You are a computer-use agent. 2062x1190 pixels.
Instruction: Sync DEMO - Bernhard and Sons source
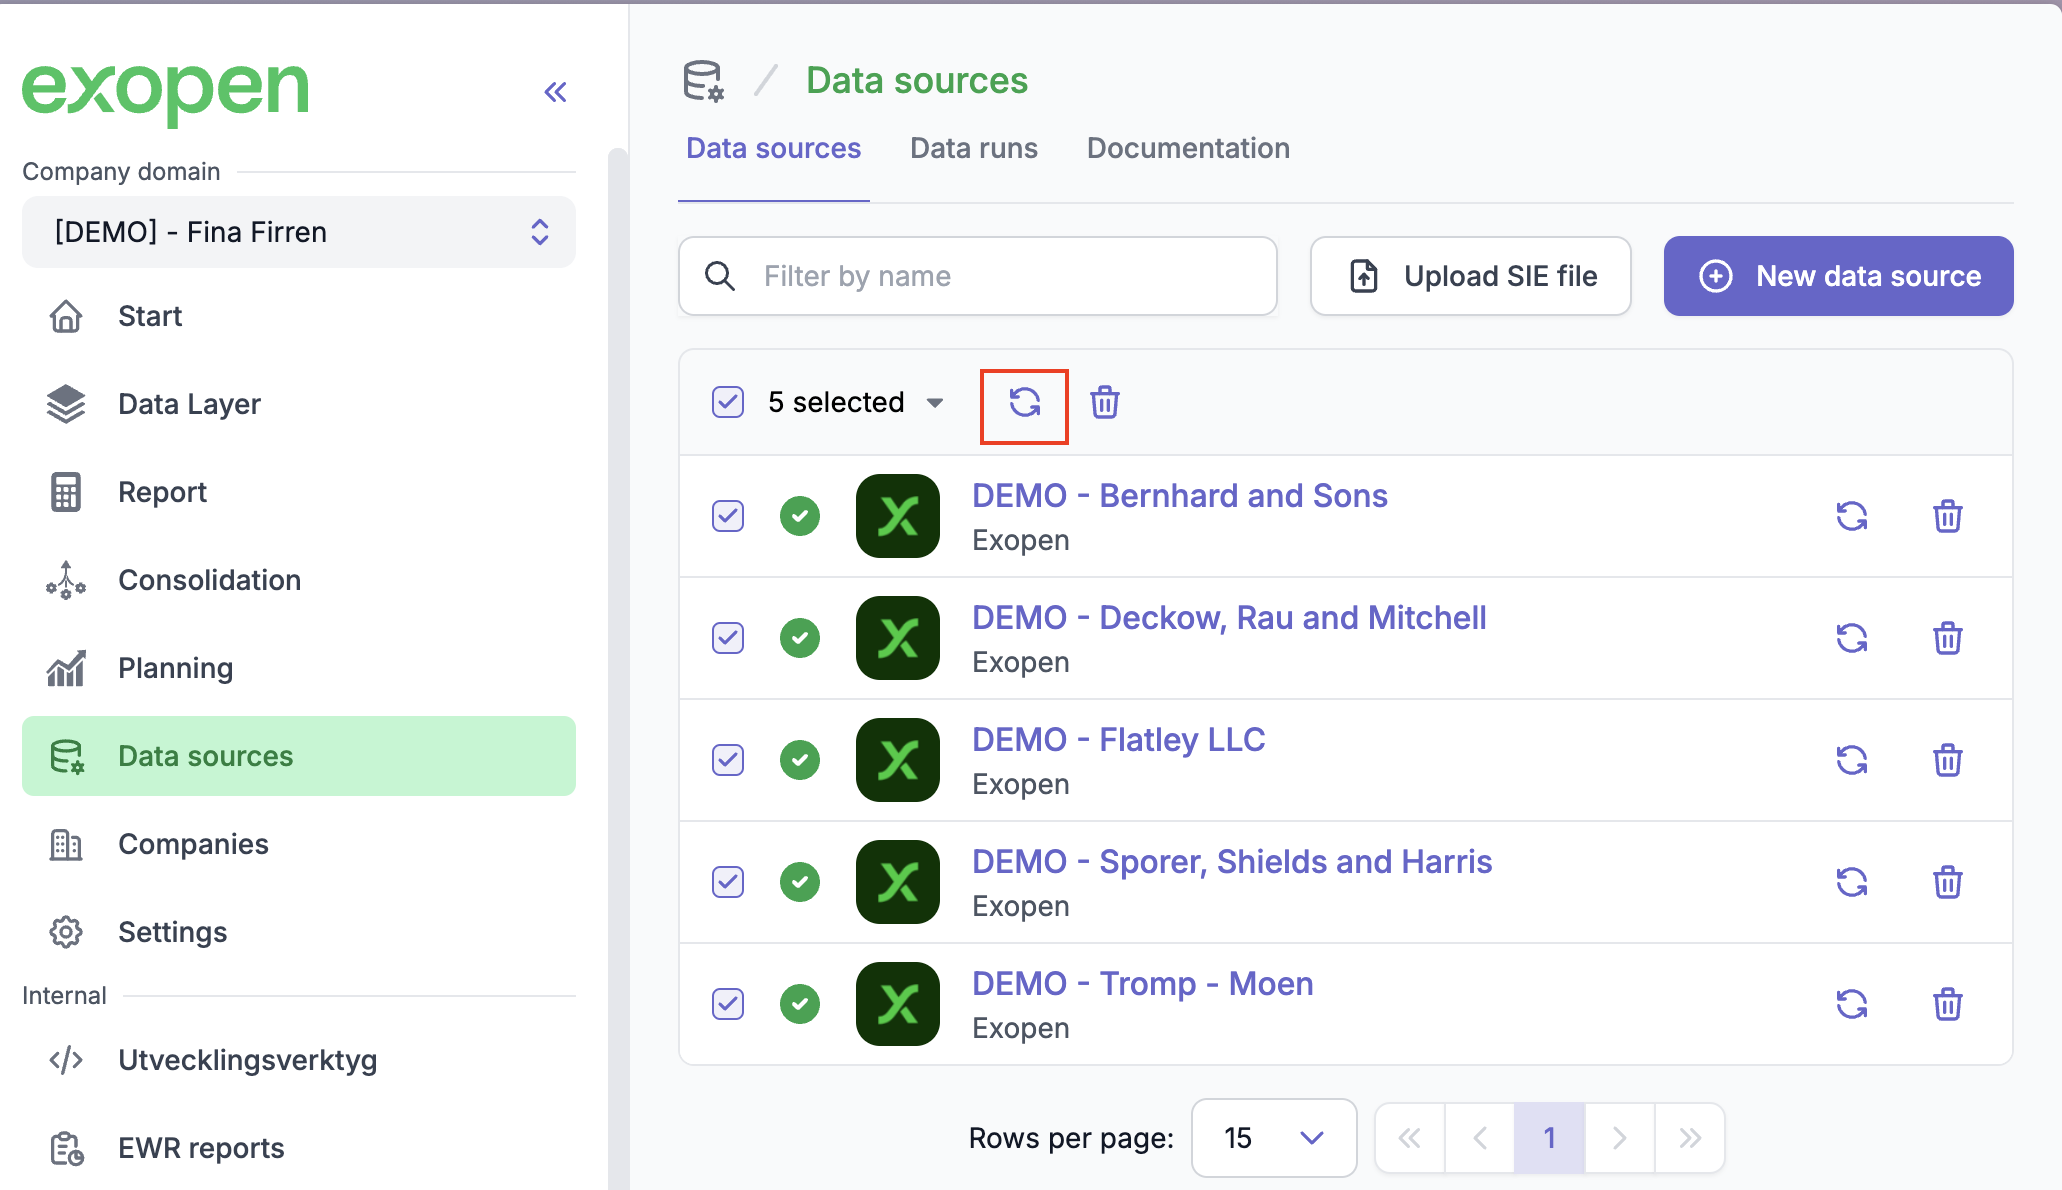(x=1852, y=516)
